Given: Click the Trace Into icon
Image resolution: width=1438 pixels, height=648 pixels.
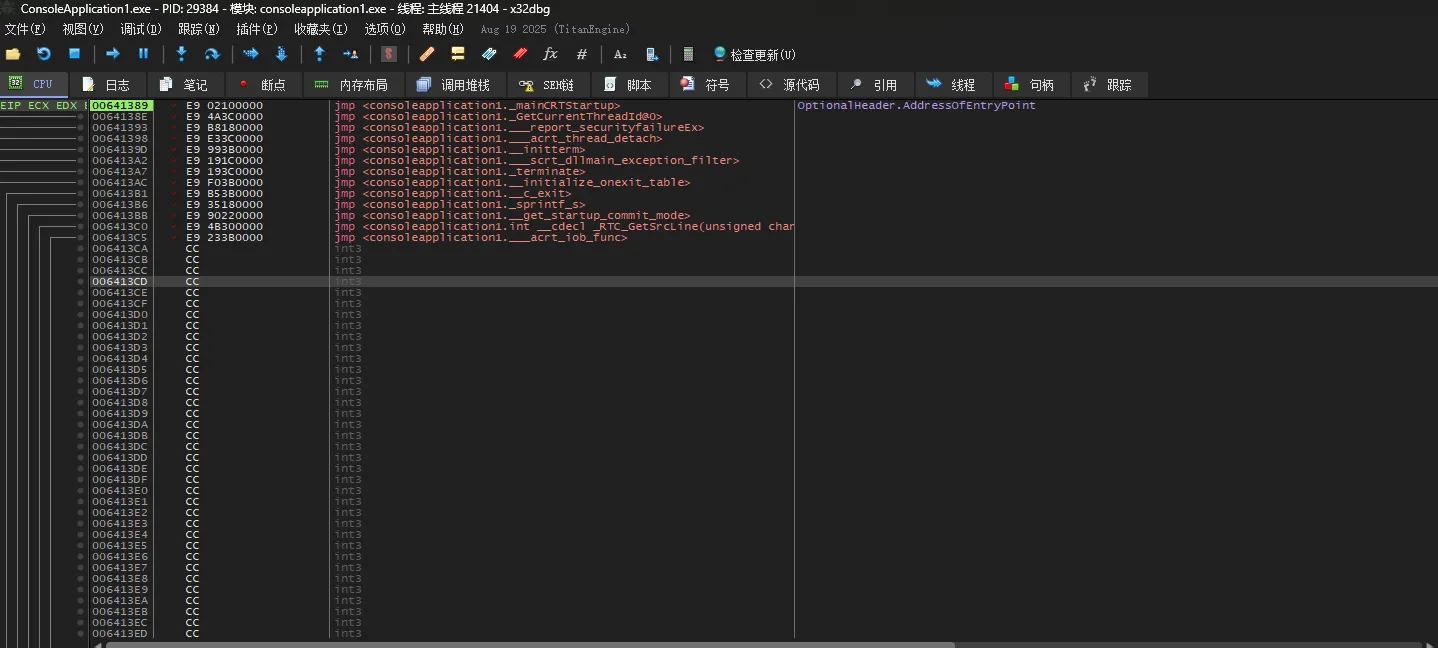Looking at the screenshot, I should tap(250, 54).
